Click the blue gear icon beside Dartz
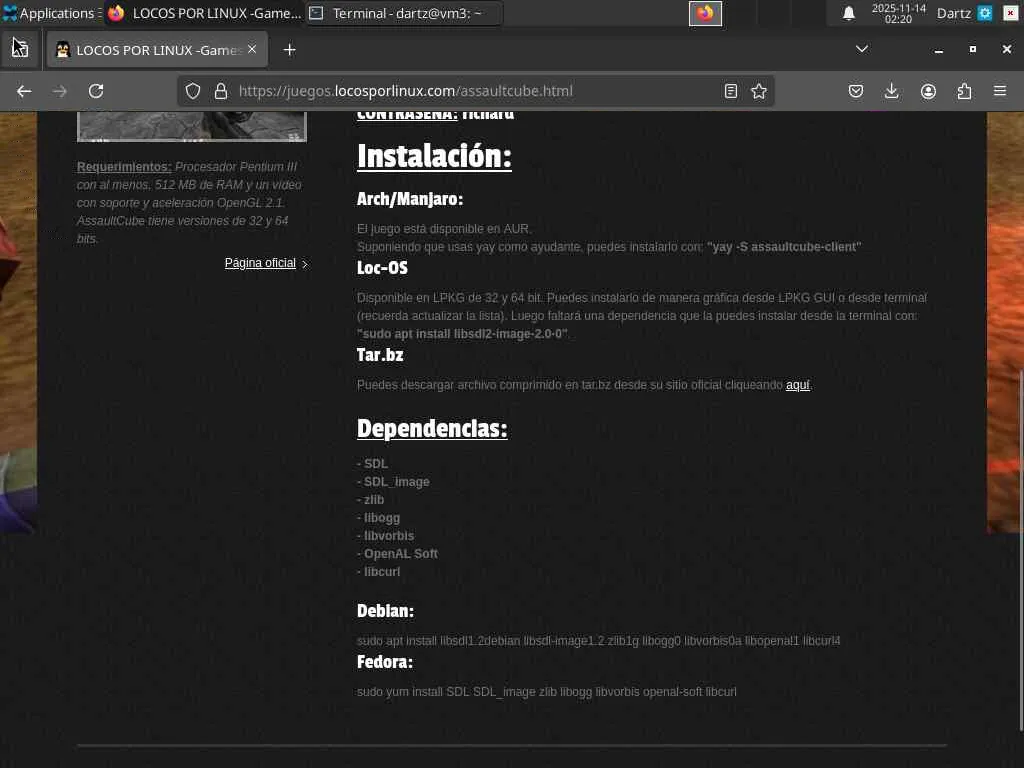 pos(985,13)
